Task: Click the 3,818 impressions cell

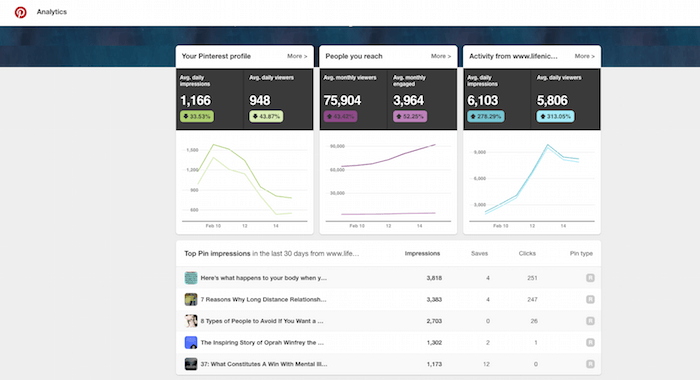Action: tap(434, 278)
